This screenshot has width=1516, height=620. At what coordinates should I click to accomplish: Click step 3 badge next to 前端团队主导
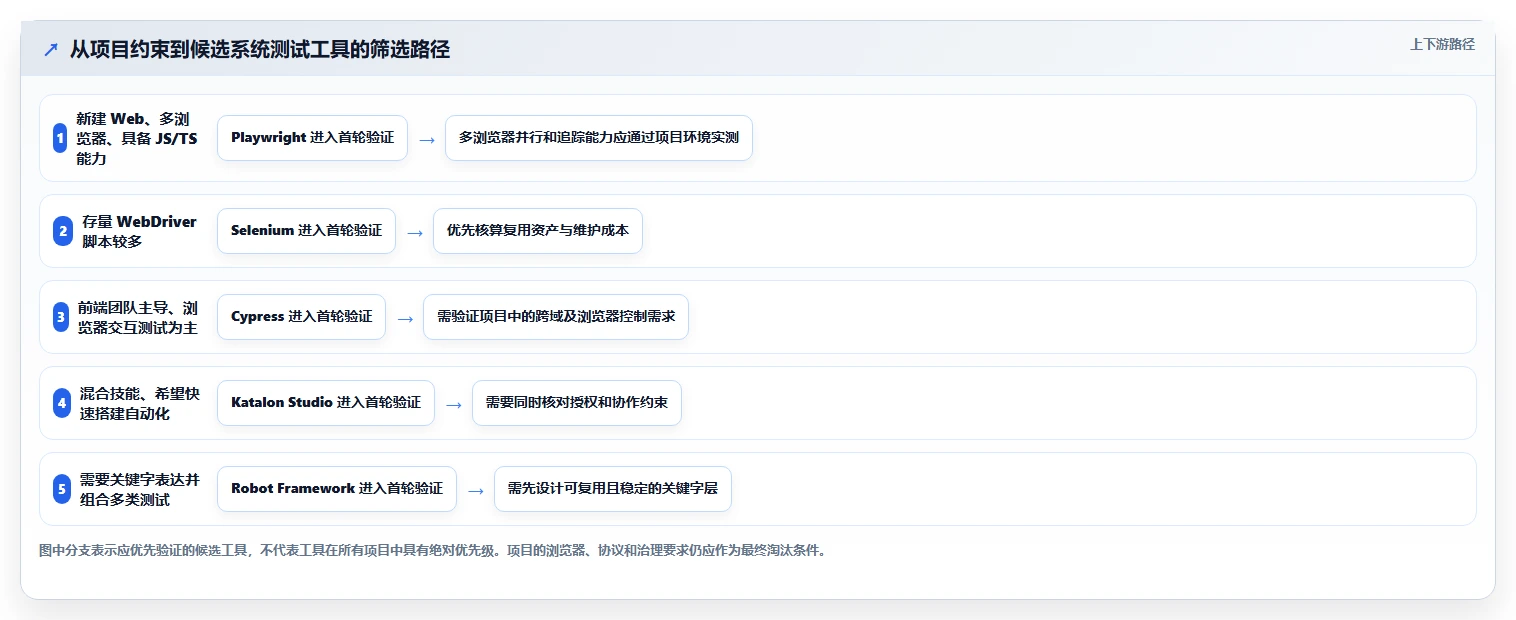click(61, 317)
